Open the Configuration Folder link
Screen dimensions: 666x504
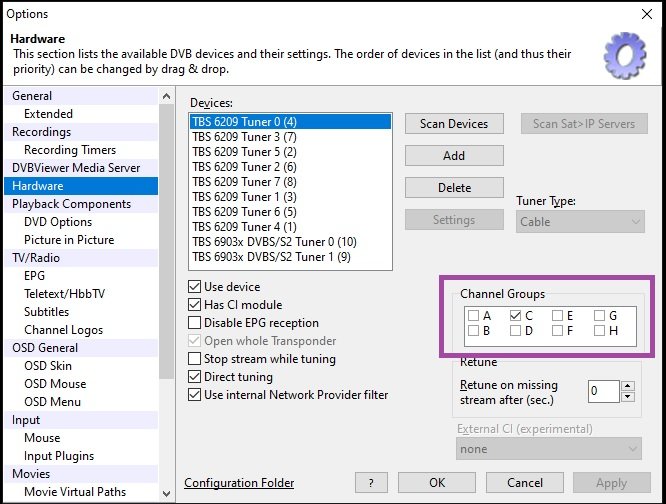(239, 483)
